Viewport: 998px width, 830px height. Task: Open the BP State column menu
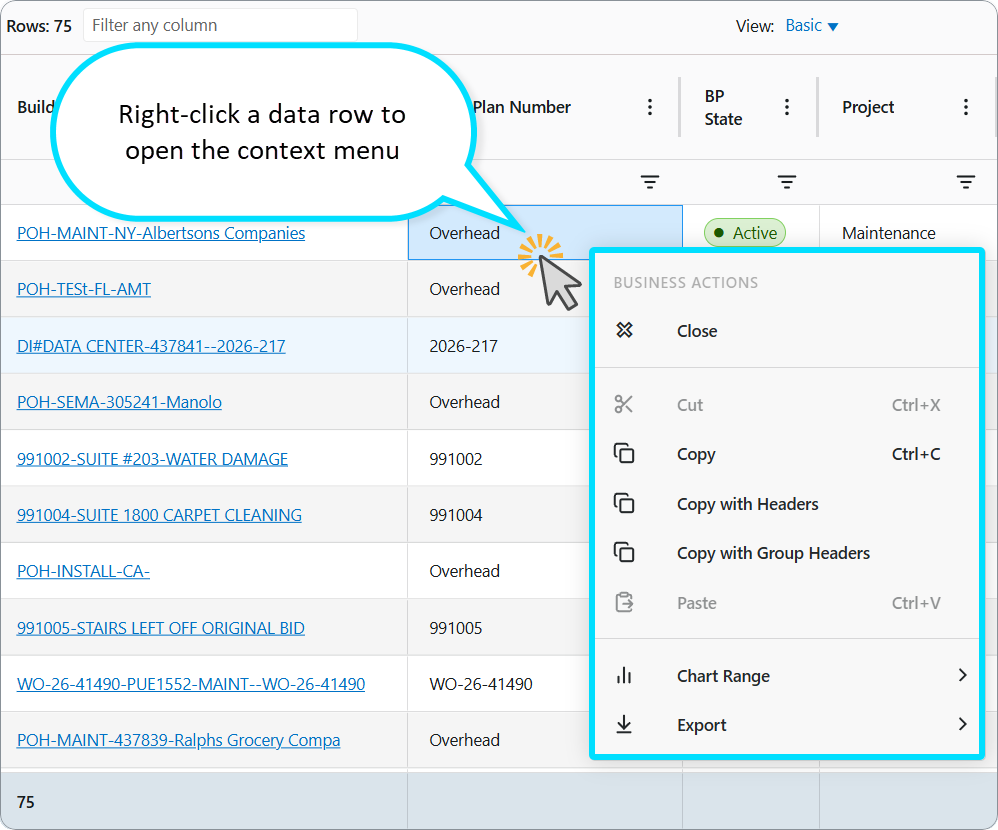[x=787, y=107]
